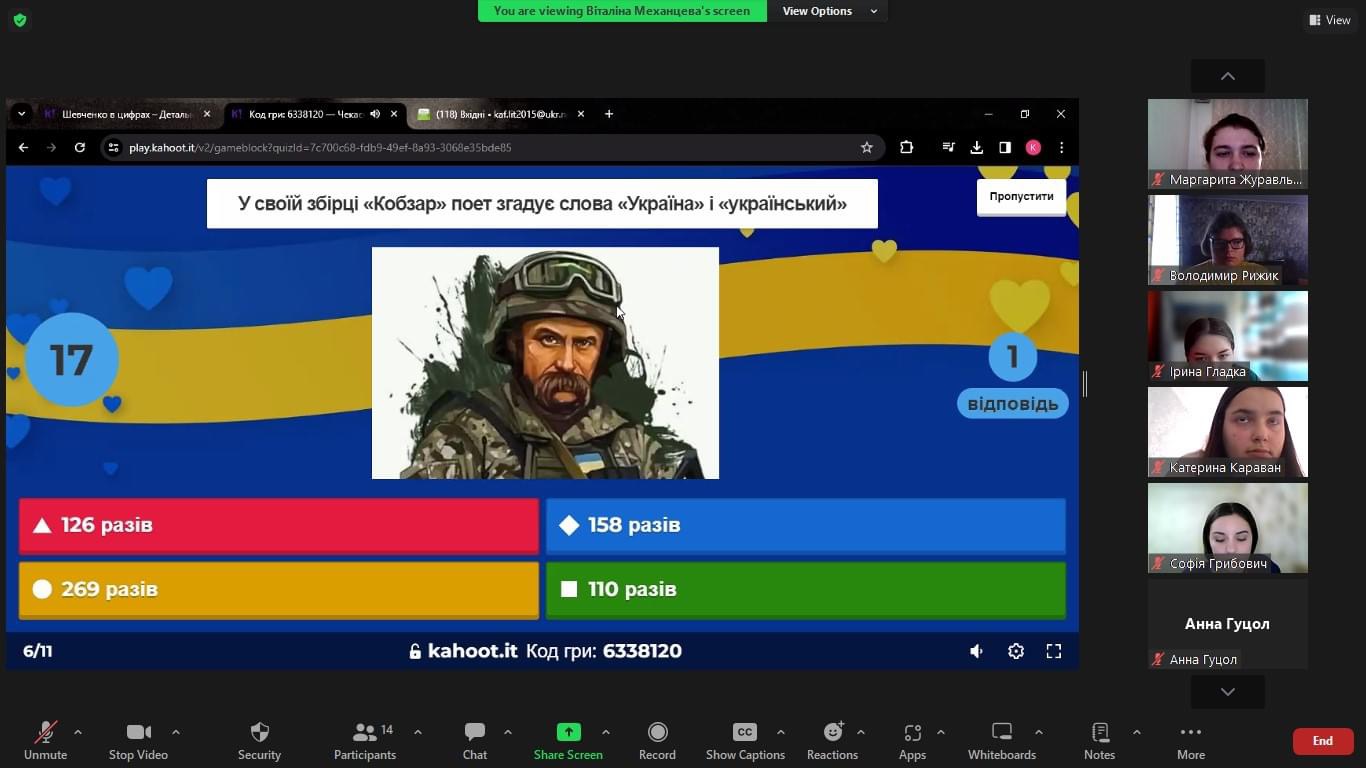Open Chrome downloads
This screenshot has width=1366, height=768.
[977, 147]
